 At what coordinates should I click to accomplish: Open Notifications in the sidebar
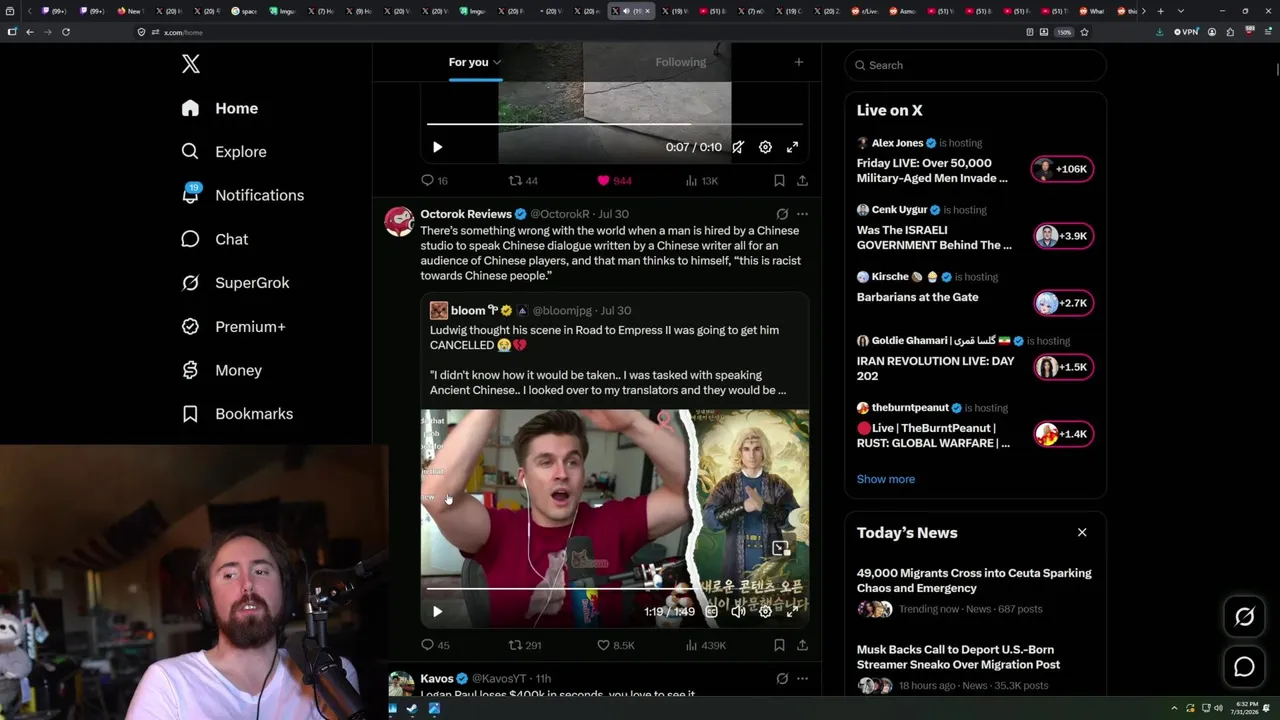click(x=242, y=195)
